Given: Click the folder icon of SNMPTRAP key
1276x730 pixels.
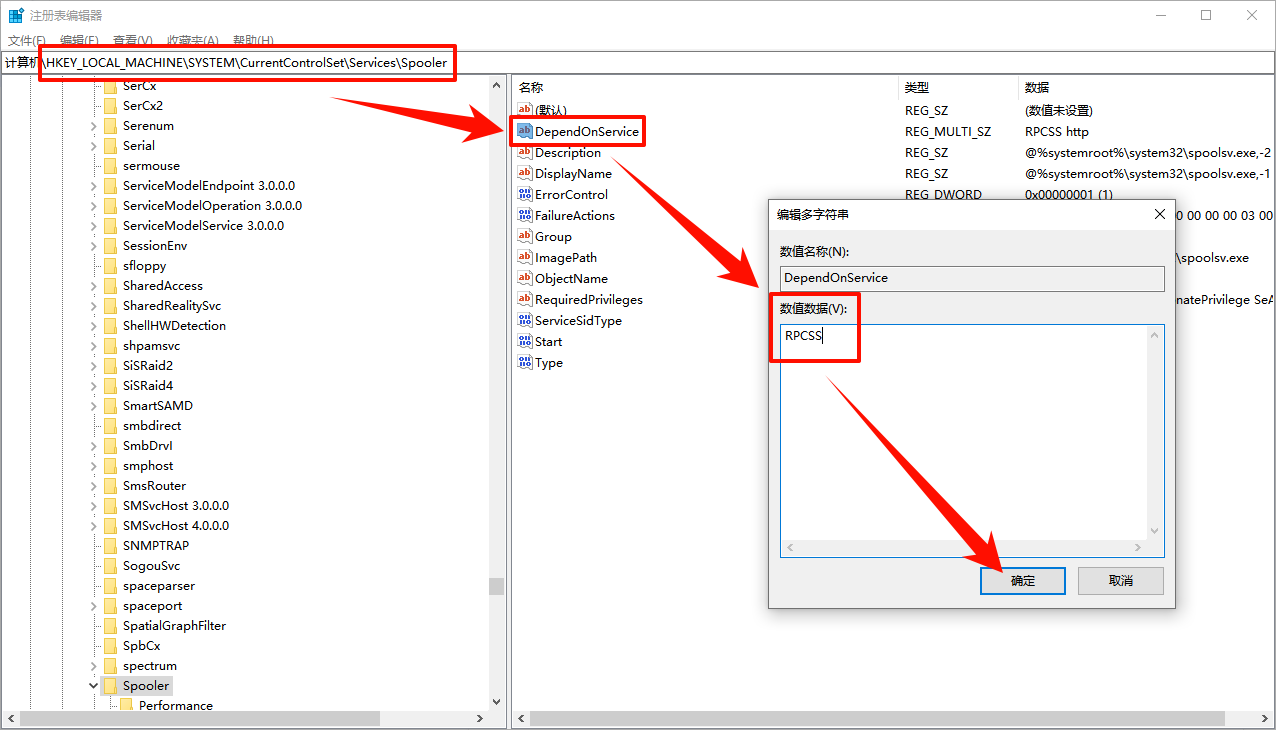Looking at the screenshot, I should 110,546.
